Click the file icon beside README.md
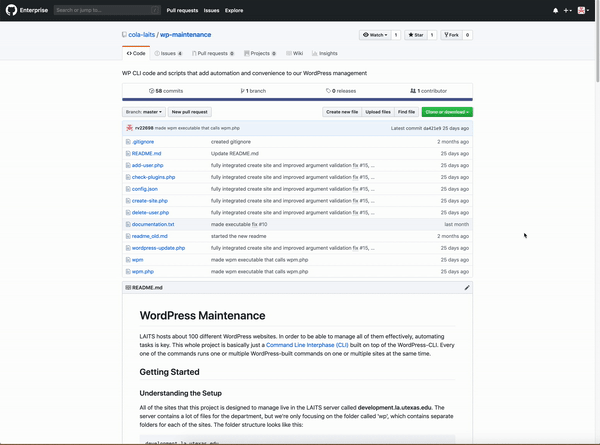Screen dimensions: 600x445 [x=128, y=153]
